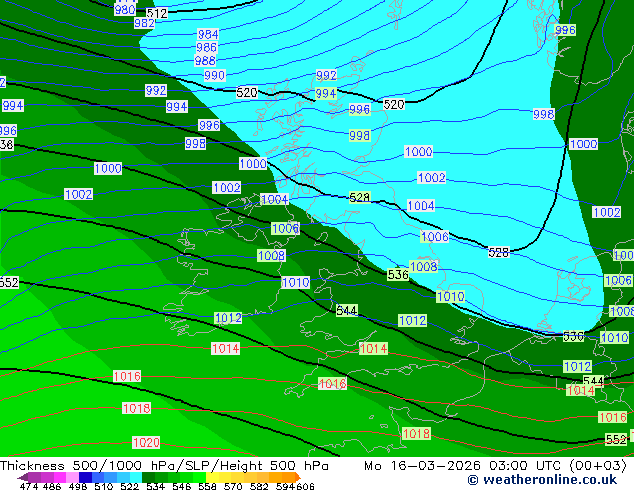Click the dark blue legend swatch above 498
The image size is (634, 490).
click(85, 477)
